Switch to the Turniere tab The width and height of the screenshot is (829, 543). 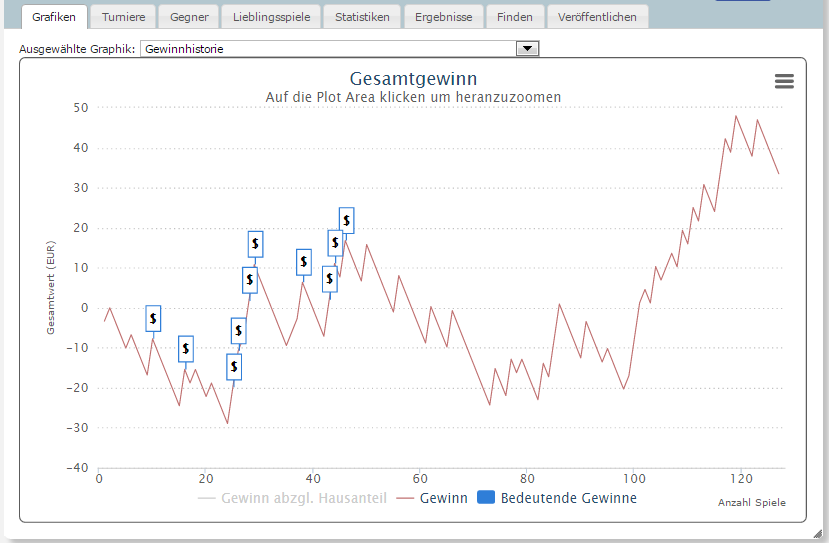click(x=123, y=17)
